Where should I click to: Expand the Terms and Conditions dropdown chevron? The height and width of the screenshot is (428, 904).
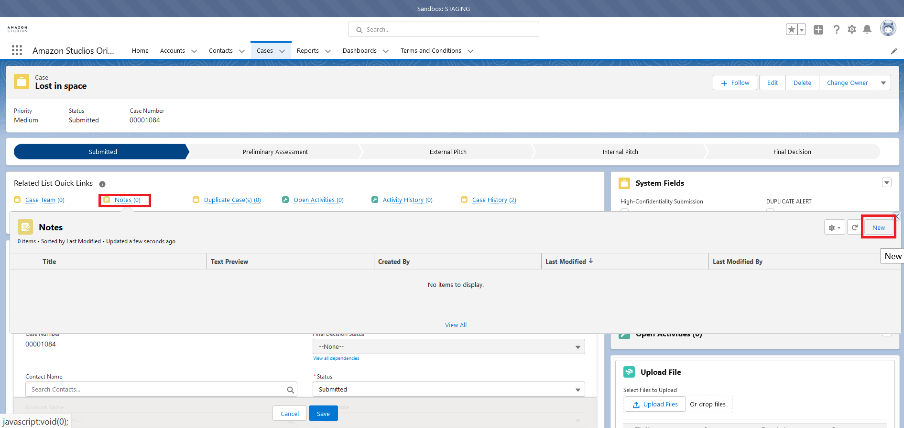click(470, 51)
